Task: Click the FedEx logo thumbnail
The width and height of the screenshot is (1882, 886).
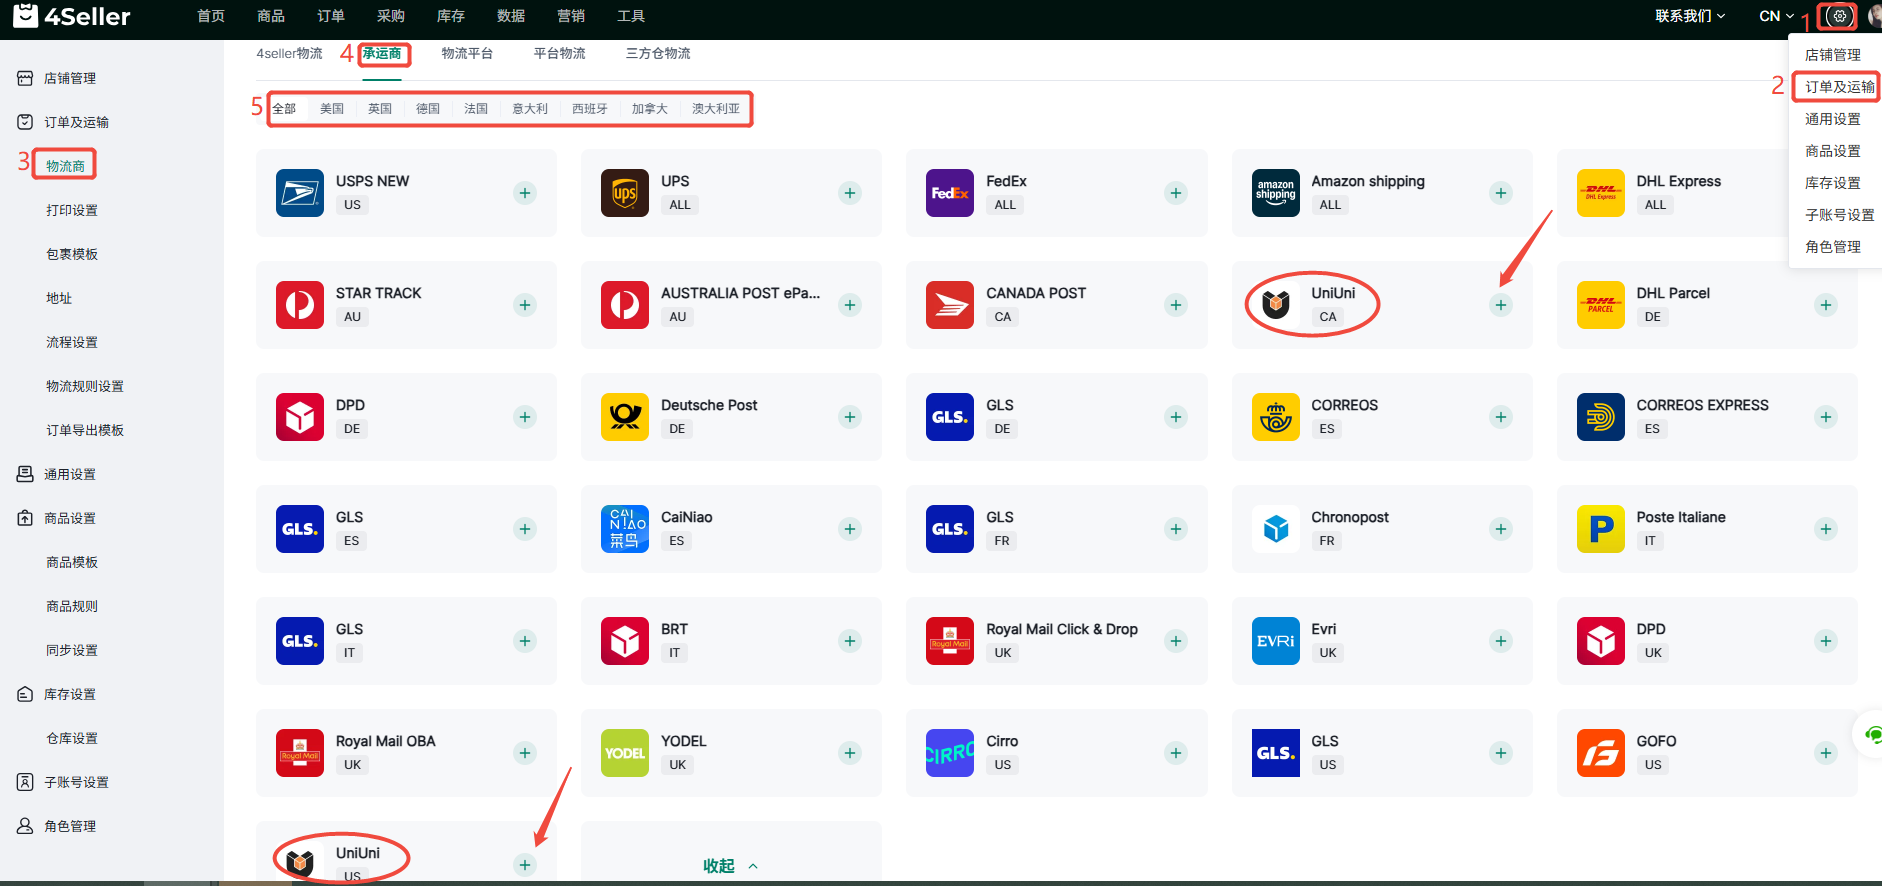Action: [950, 193]
